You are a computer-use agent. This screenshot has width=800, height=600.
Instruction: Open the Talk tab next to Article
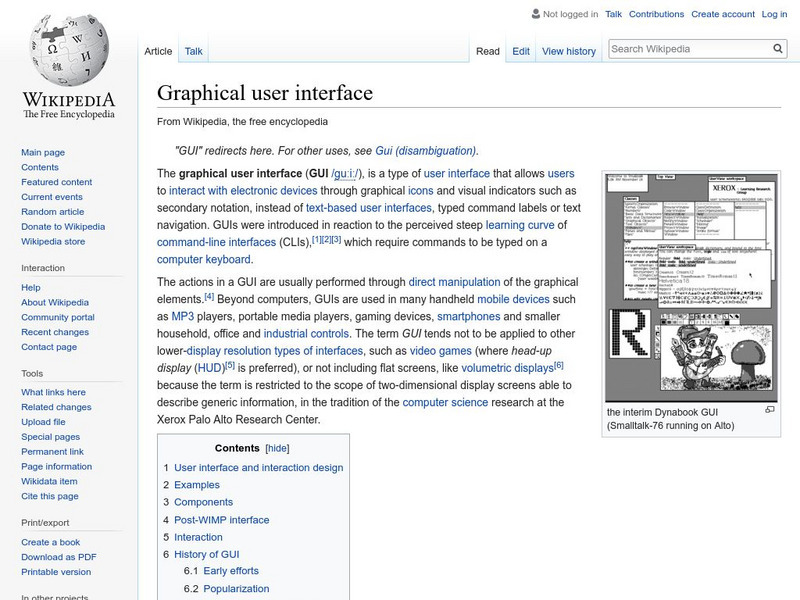(x=193, y=51)
